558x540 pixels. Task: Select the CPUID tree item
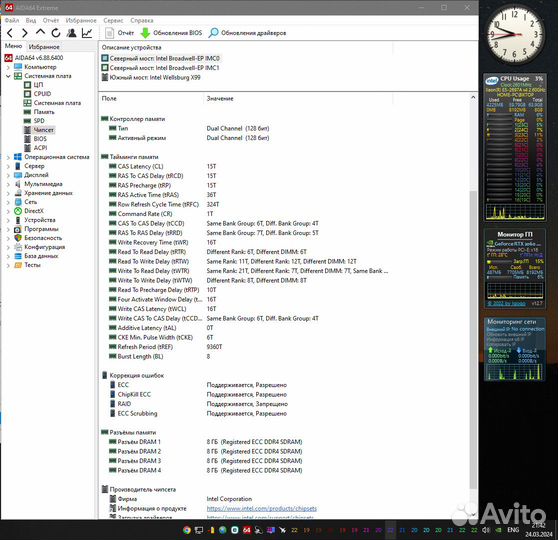point(42,94)
